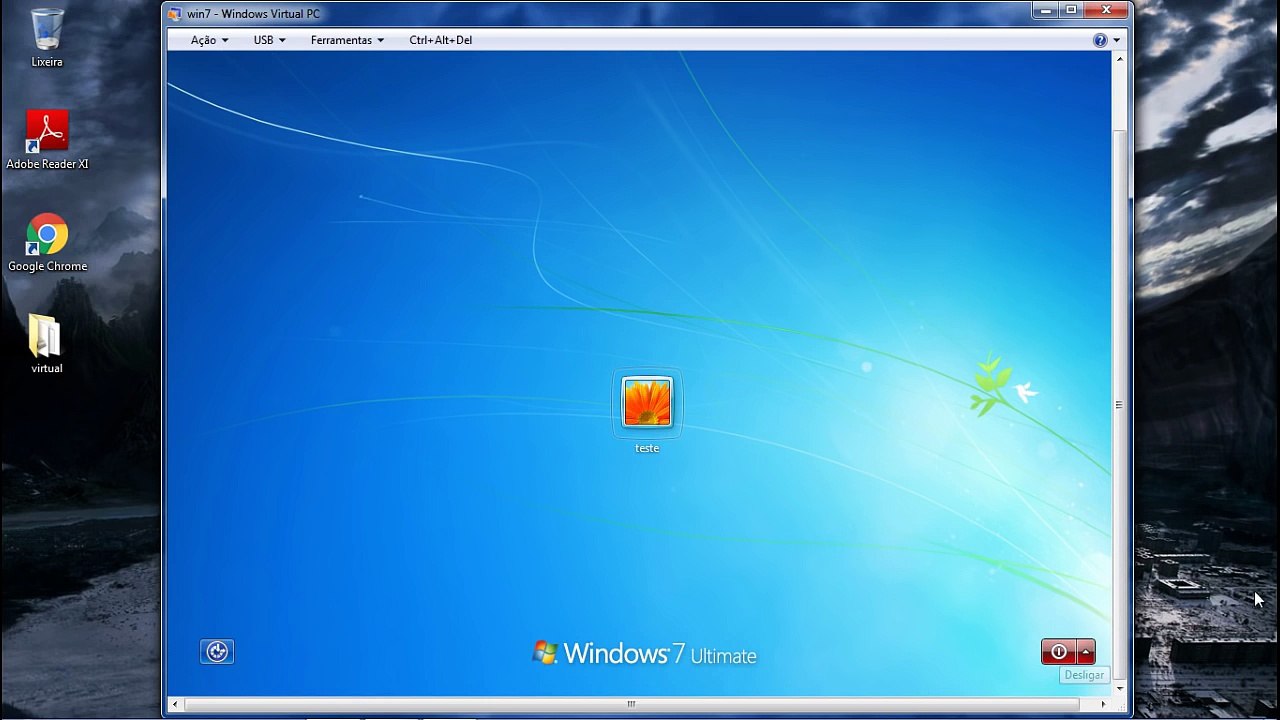The height and width of the screenshot is (720, 1280).
Task: Click the teste username label
Action: tap(647, 448)
